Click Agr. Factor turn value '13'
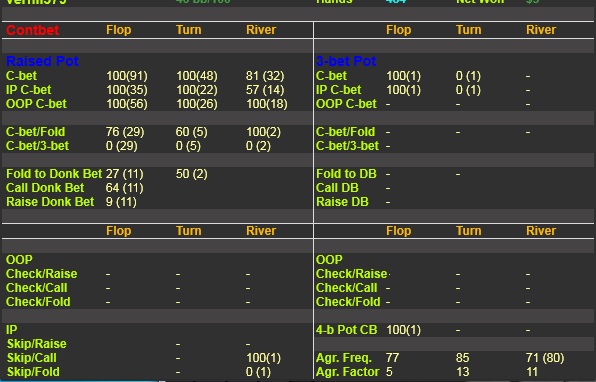This screenshot has width=596, height=382. [463, 372]
